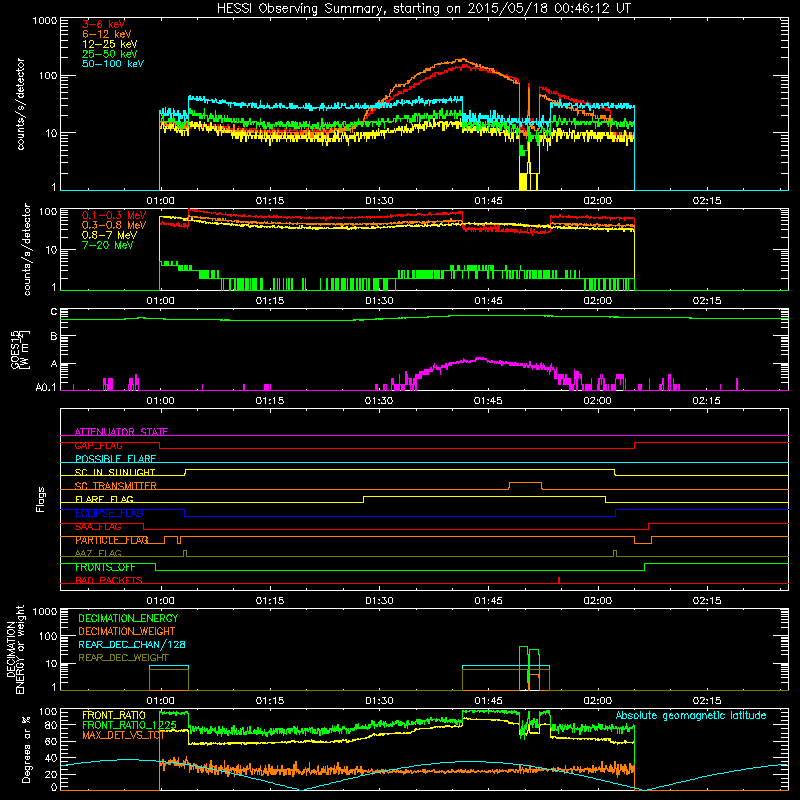This screenshot has height=800, width=800.
Task: Select the 6-12 keV legend label
Action: [x=107, y=34]
